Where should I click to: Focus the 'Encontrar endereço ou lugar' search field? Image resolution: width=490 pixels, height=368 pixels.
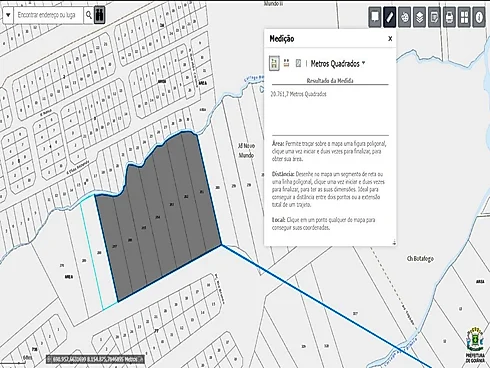[48, 15]
